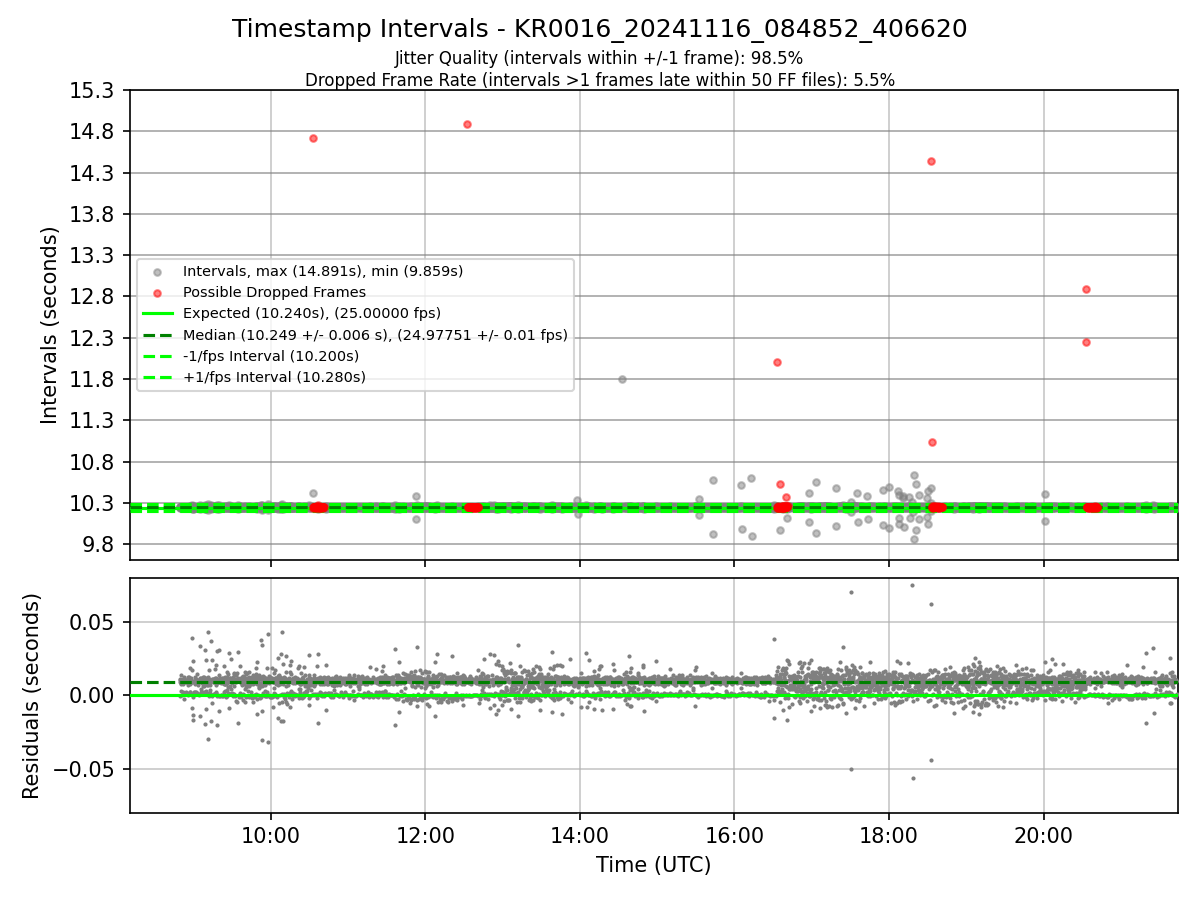Select legend entry '+1/fps Interval (10.280s)'

(x=274, y=377)
